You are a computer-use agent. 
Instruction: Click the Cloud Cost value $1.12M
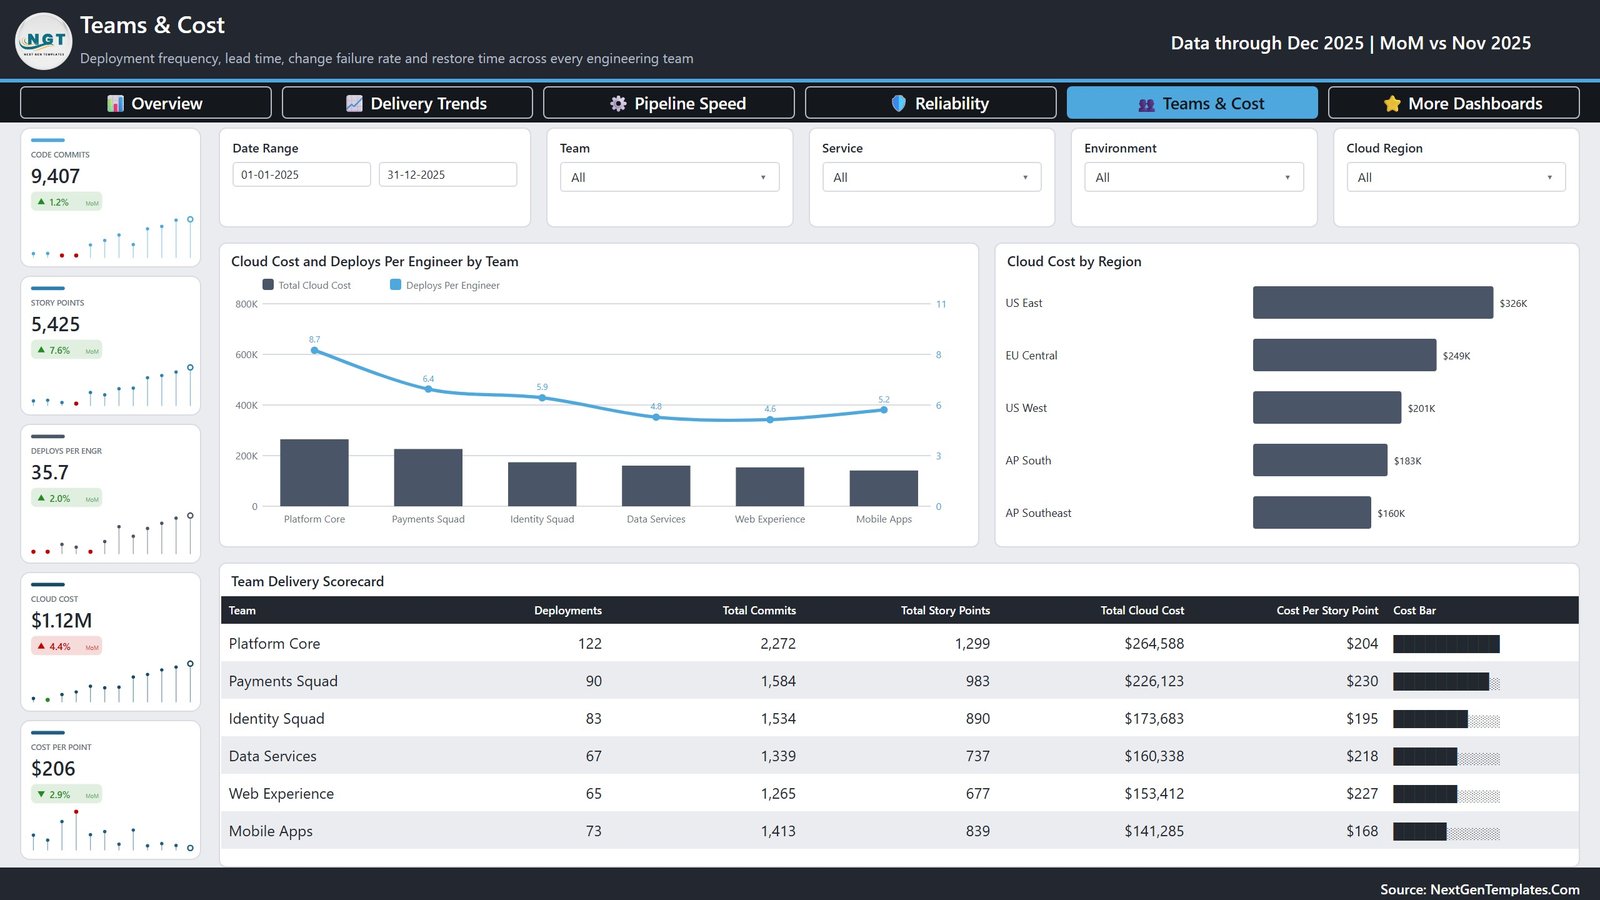tap(61, 620)
